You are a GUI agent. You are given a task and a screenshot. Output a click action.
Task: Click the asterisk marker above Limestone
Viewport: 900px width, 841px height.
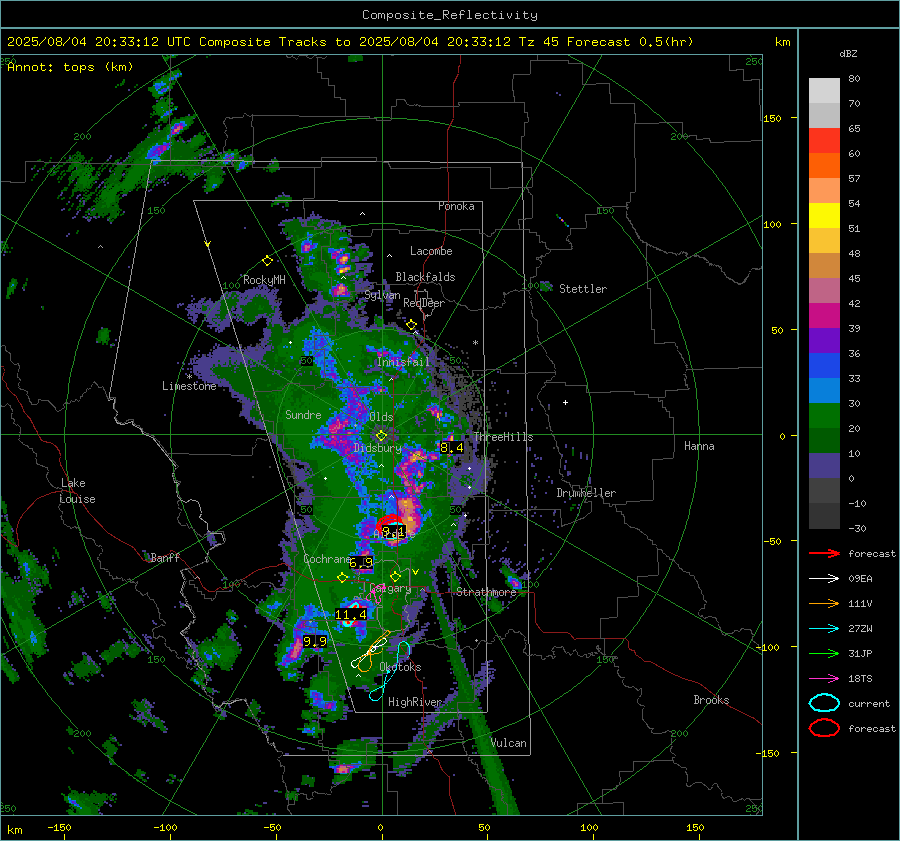click(x=189, y=377)
